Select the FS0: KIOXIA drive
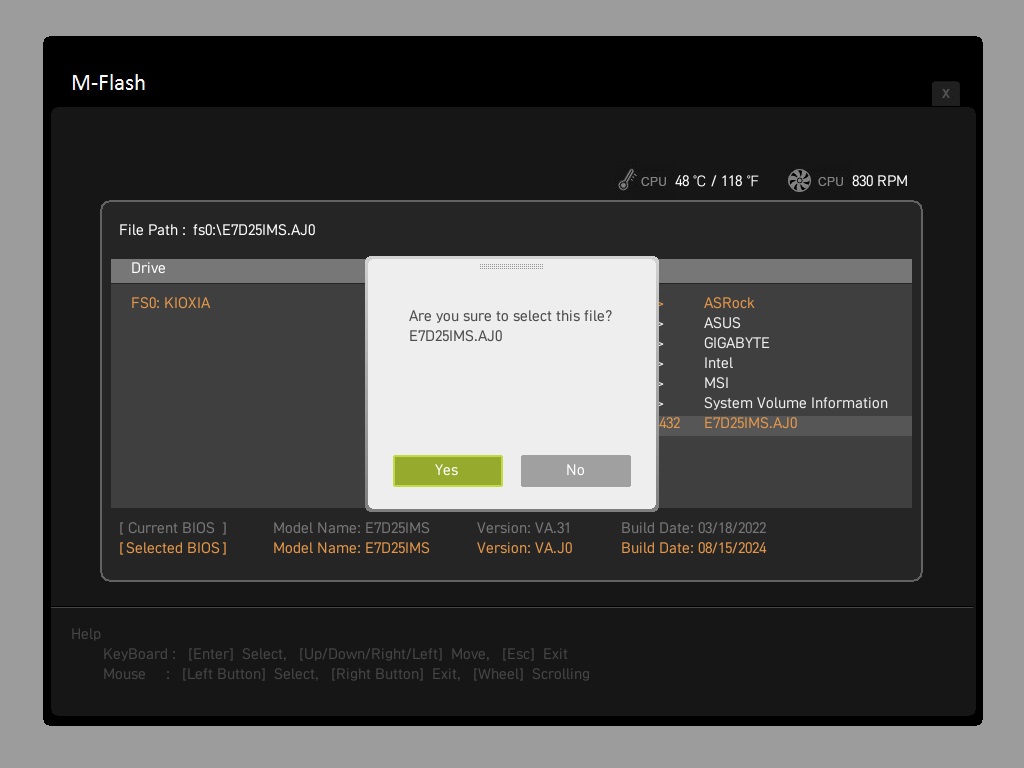The width and height of the screenshot is (1024, 768). pyautogui.click(x=171, y=303)
